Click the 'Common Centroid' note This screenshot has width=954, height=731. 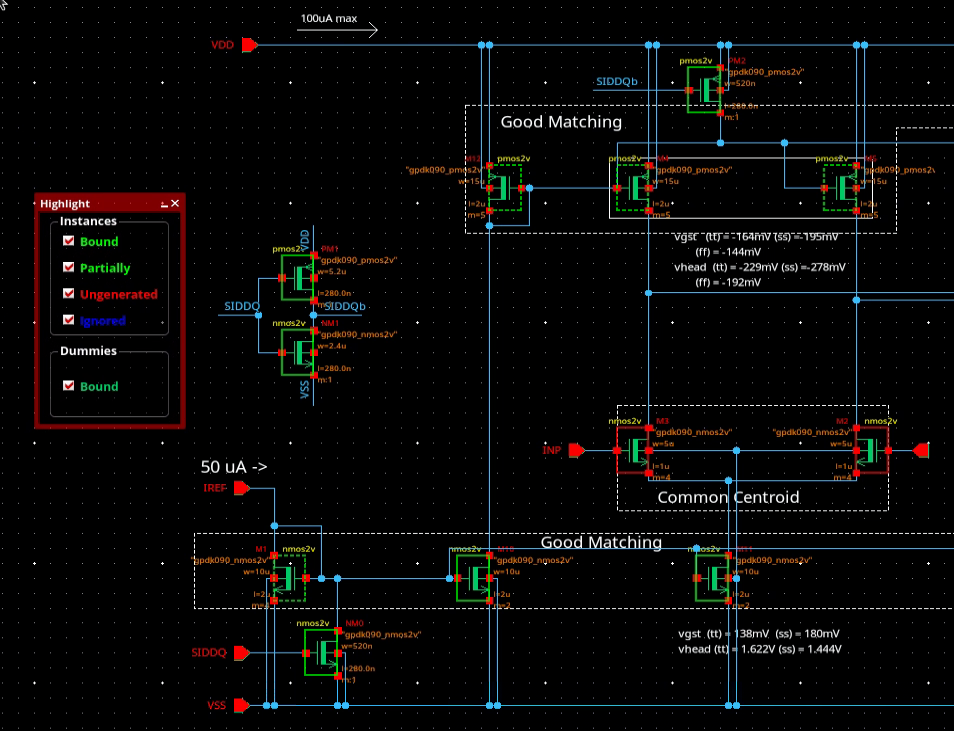click(x=728, y=497)
